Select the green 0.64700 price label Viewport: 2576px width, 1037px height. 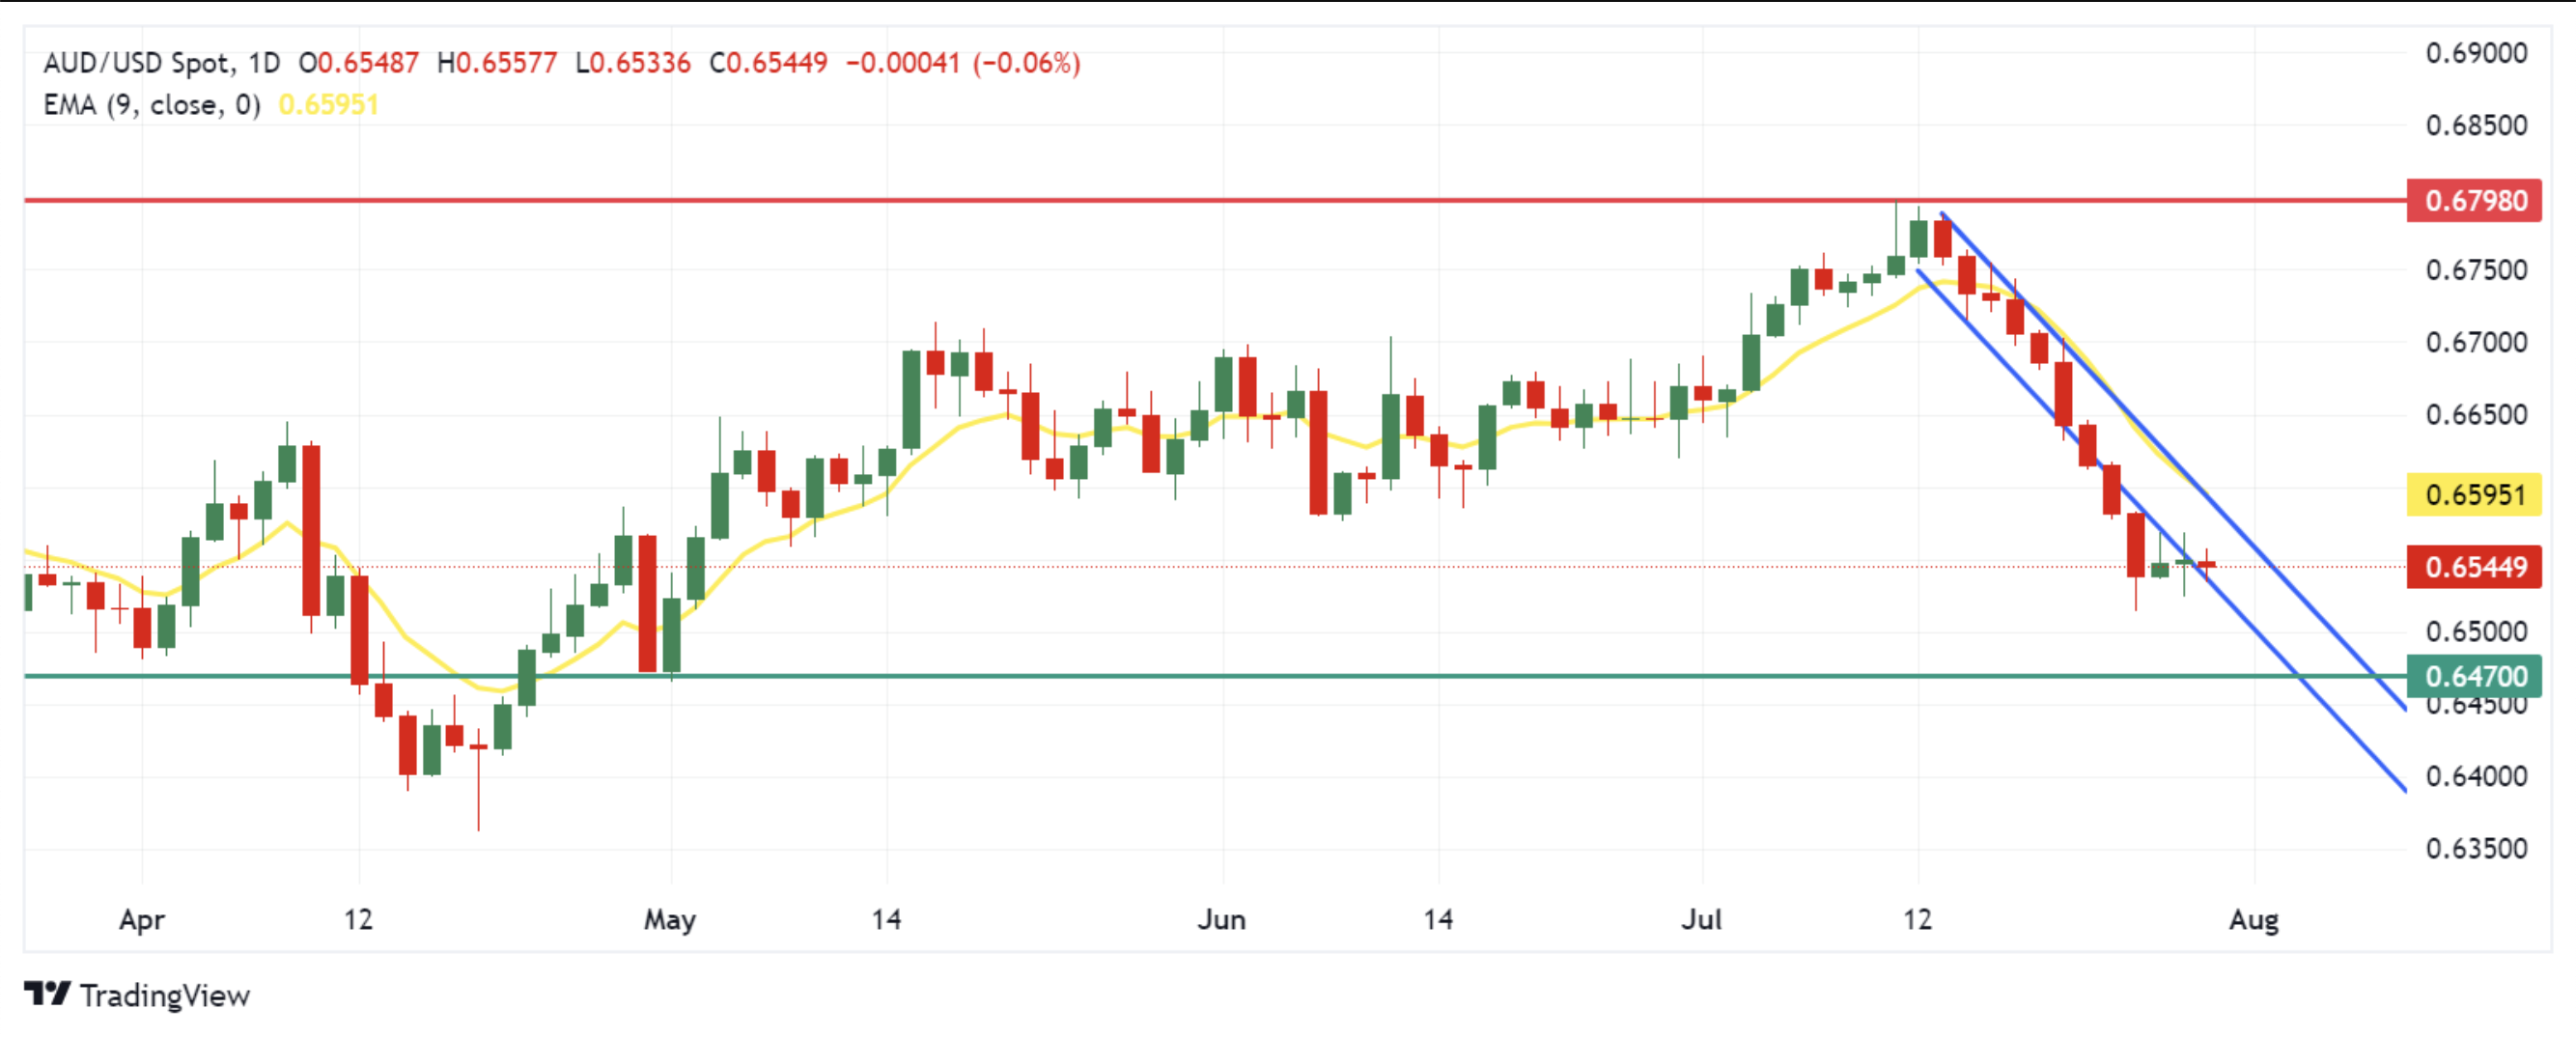click(x=2474, y=676)
